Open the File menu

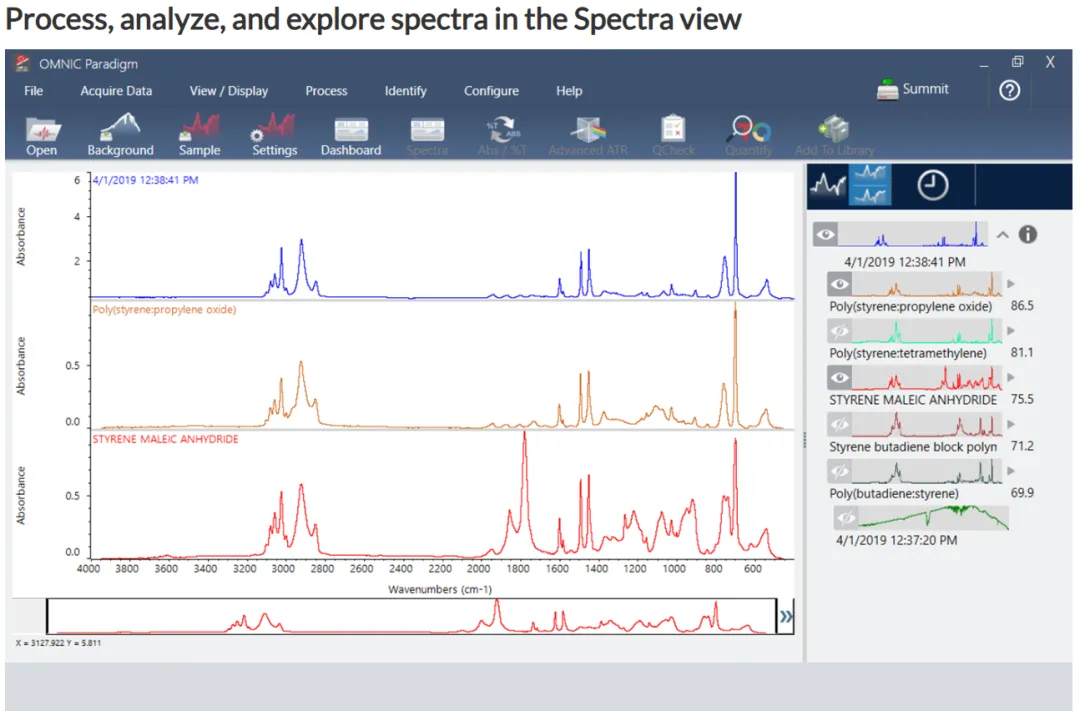click(33, 91)
